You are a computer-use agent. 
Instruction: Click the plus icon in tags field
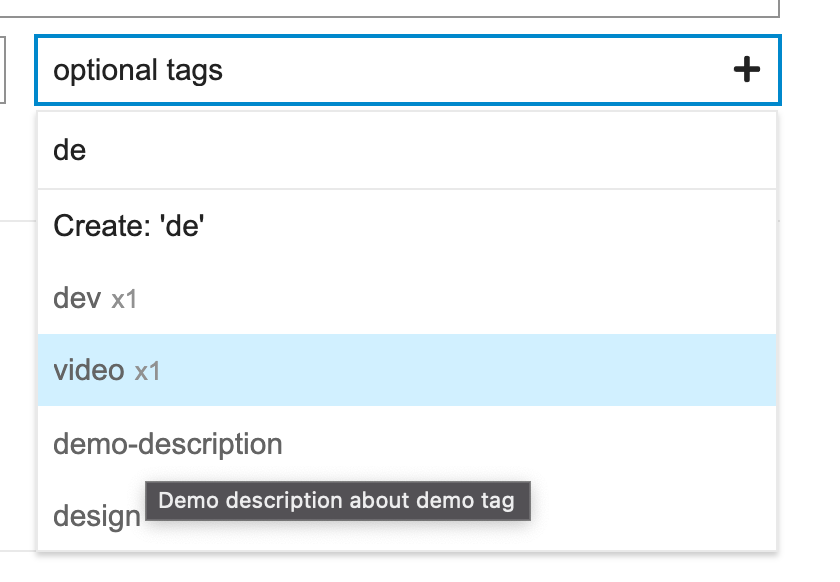(x=747, y=70)
